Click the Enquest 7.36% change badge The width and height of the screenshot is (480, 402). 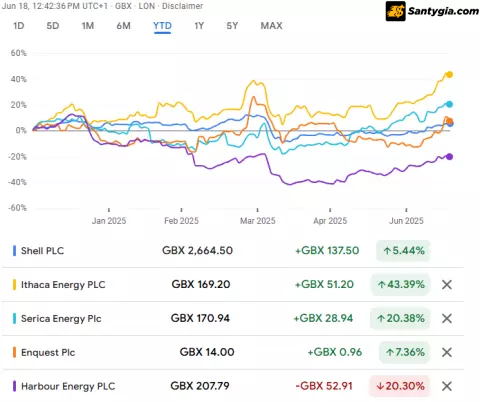405,352
